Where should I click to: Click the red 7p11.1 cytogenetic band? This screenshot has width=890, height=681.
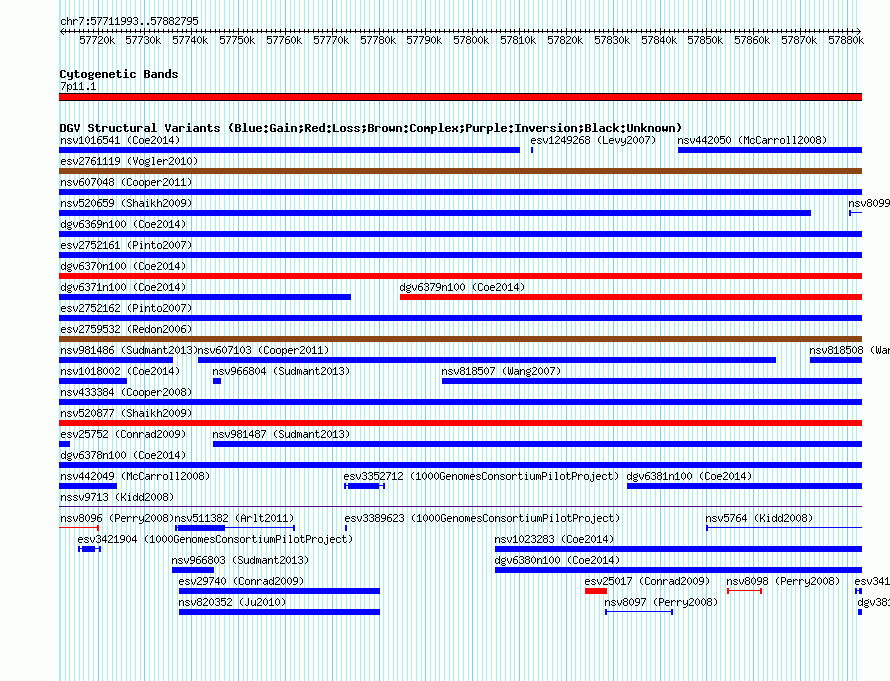pyautogui.click(x=460, y=97)
